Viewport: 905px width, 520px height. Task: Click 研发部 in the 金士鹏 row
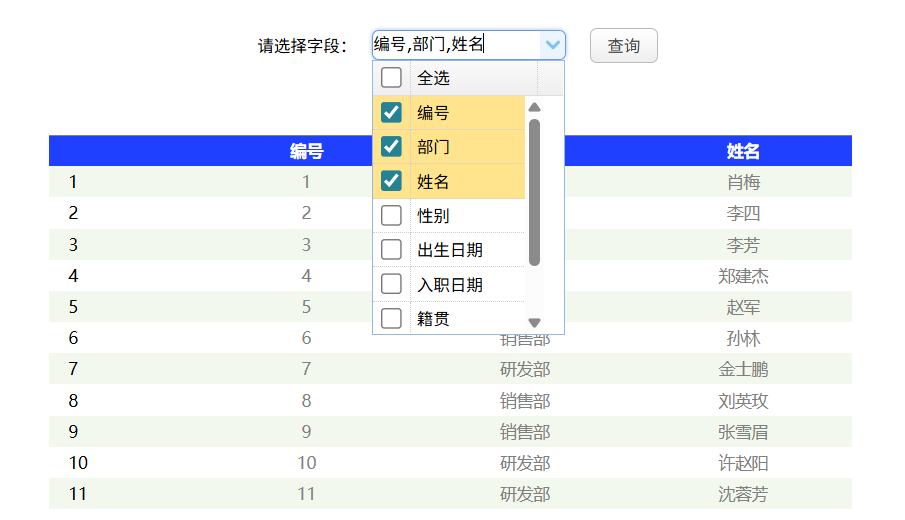pyautogui.click(x=525, y=369)
